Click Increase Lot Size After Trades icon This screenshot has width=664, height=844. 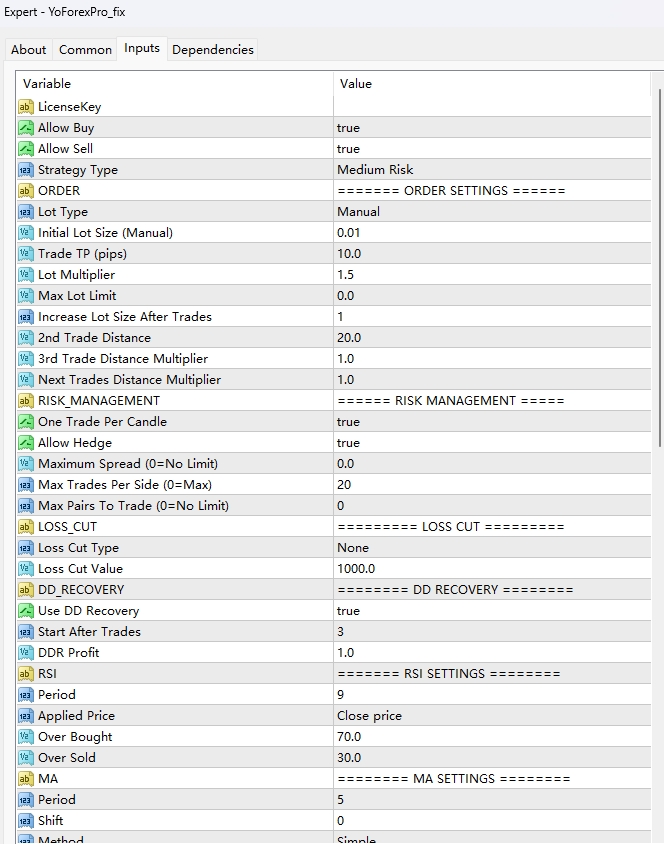point(25,316)
